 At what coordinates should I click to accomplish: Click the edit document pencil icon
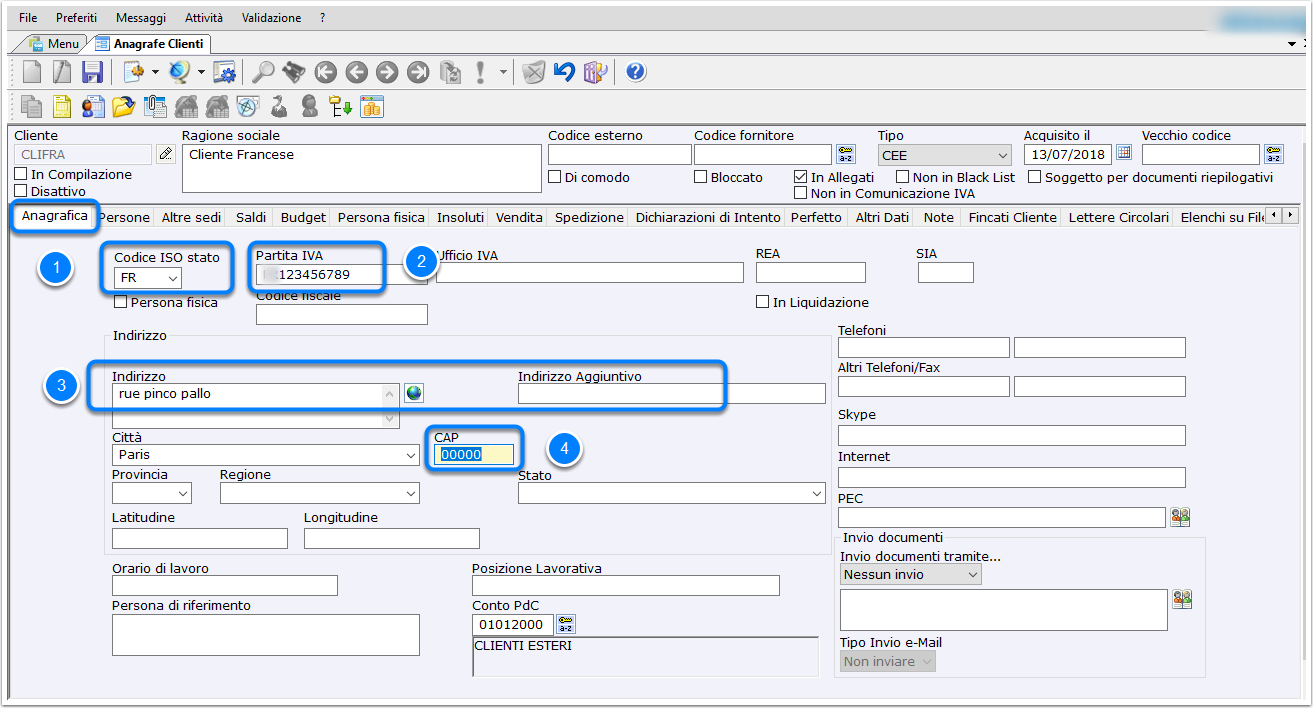62,72
